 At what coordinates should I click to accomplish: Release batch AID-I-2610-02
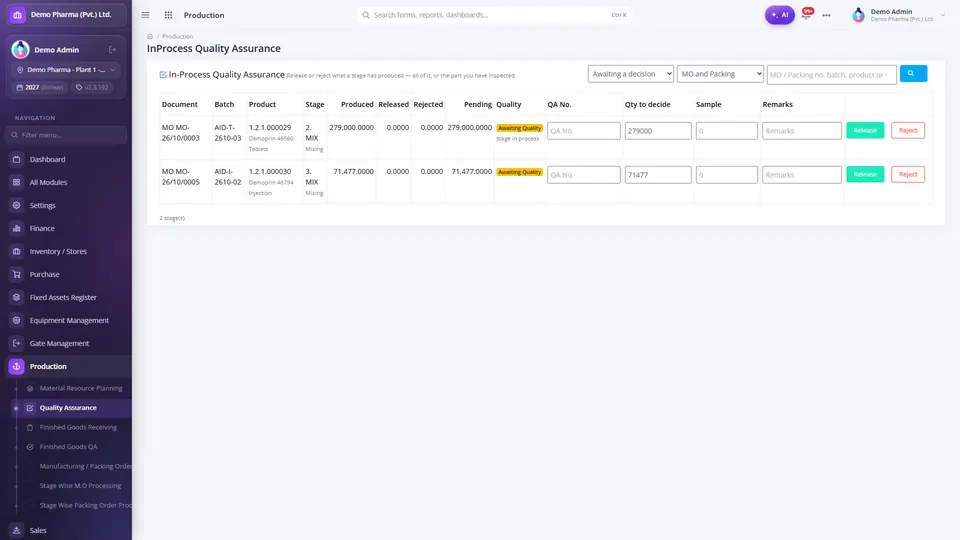click(865, 174)
